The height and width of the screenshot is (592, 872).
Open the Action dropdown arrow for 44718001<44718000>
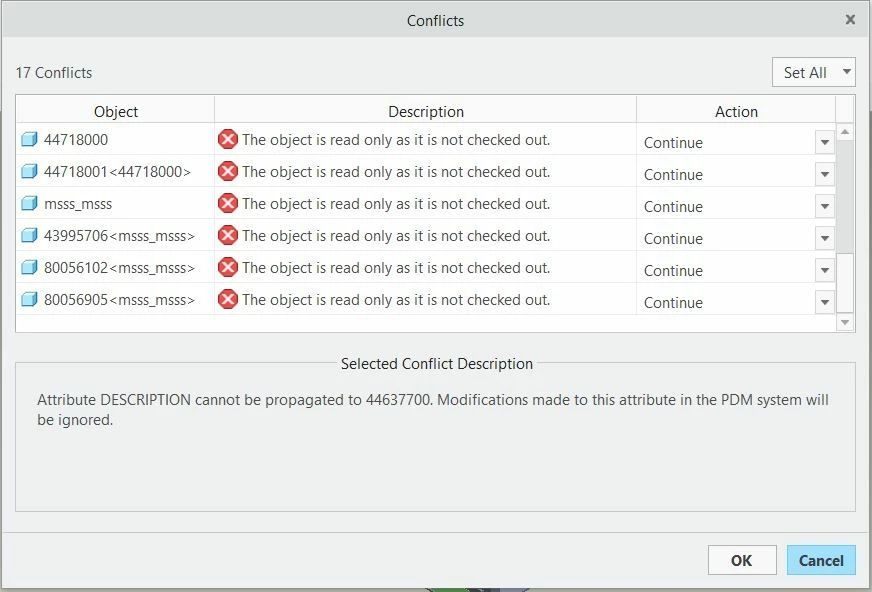pyautogui.click(x=825, y=175)
